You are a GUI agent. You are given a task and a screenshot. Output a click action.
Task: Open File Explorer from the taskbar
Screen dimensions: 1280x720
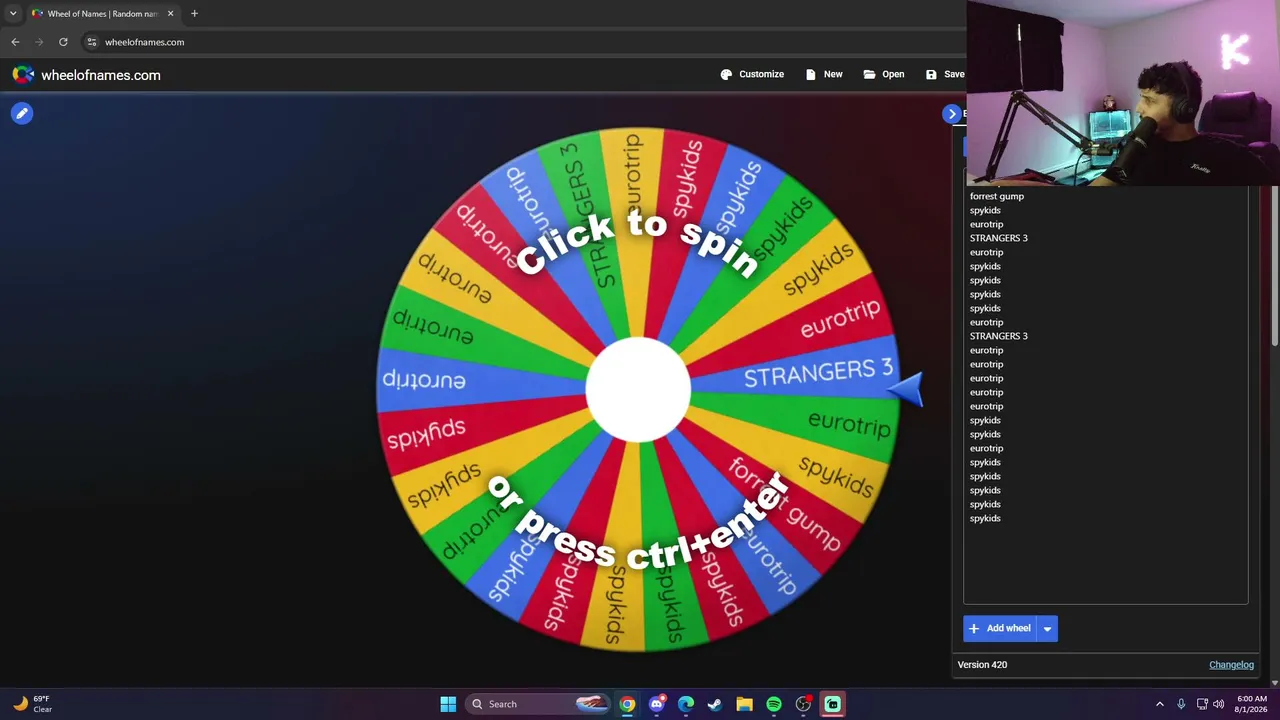click(x=744, y=704)
